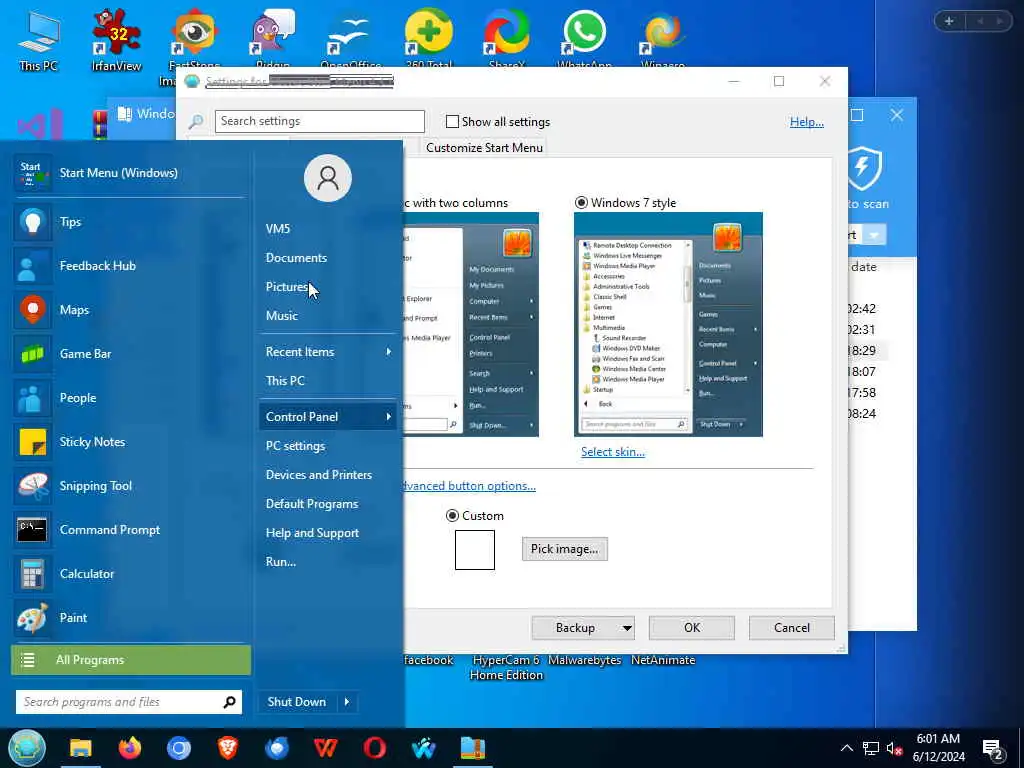Screen dimensions: 1024x768
Task: Launch Maps from start menu
Action: 131,310
